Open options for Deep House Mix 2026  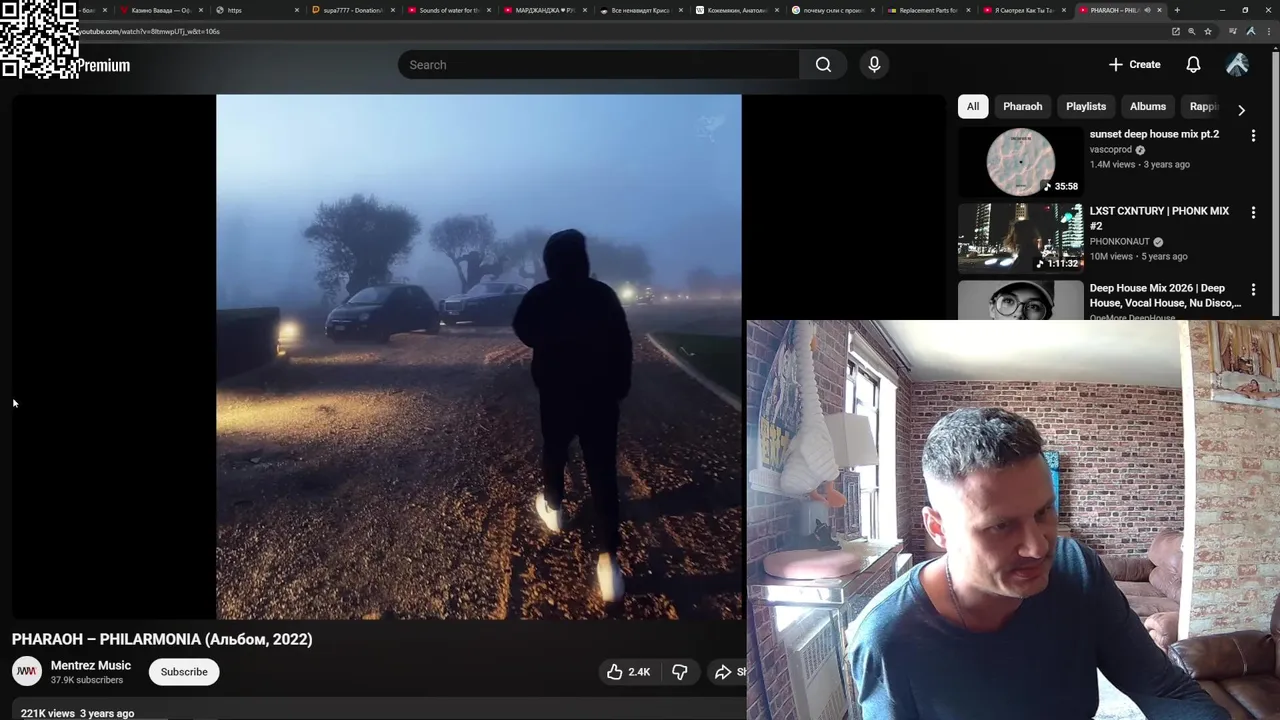pos(1253,289)
